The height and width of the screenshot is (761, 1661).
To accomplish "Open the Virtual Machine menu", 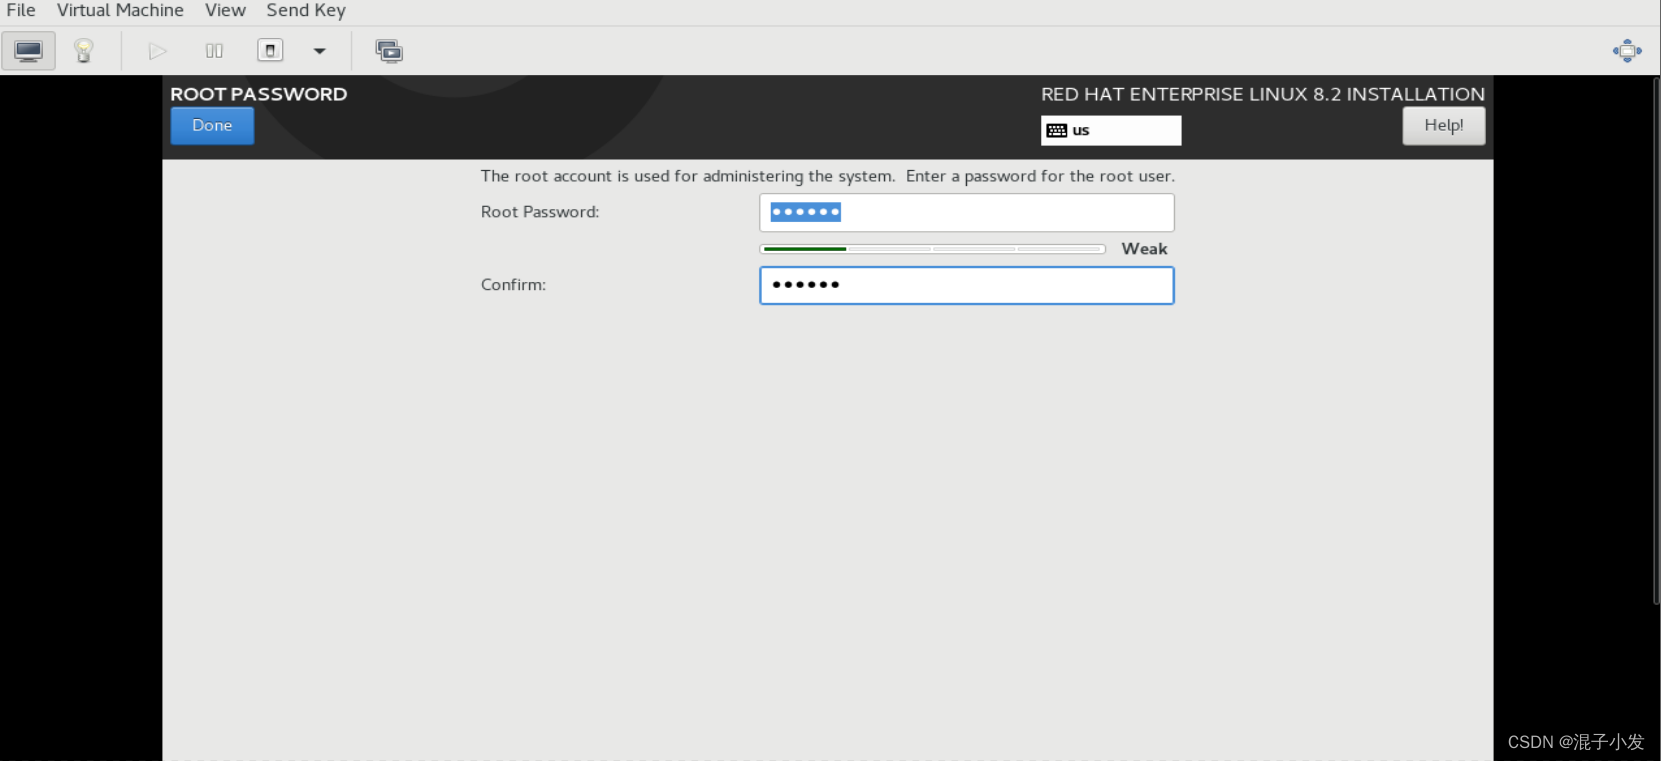I will coord(120,10).
